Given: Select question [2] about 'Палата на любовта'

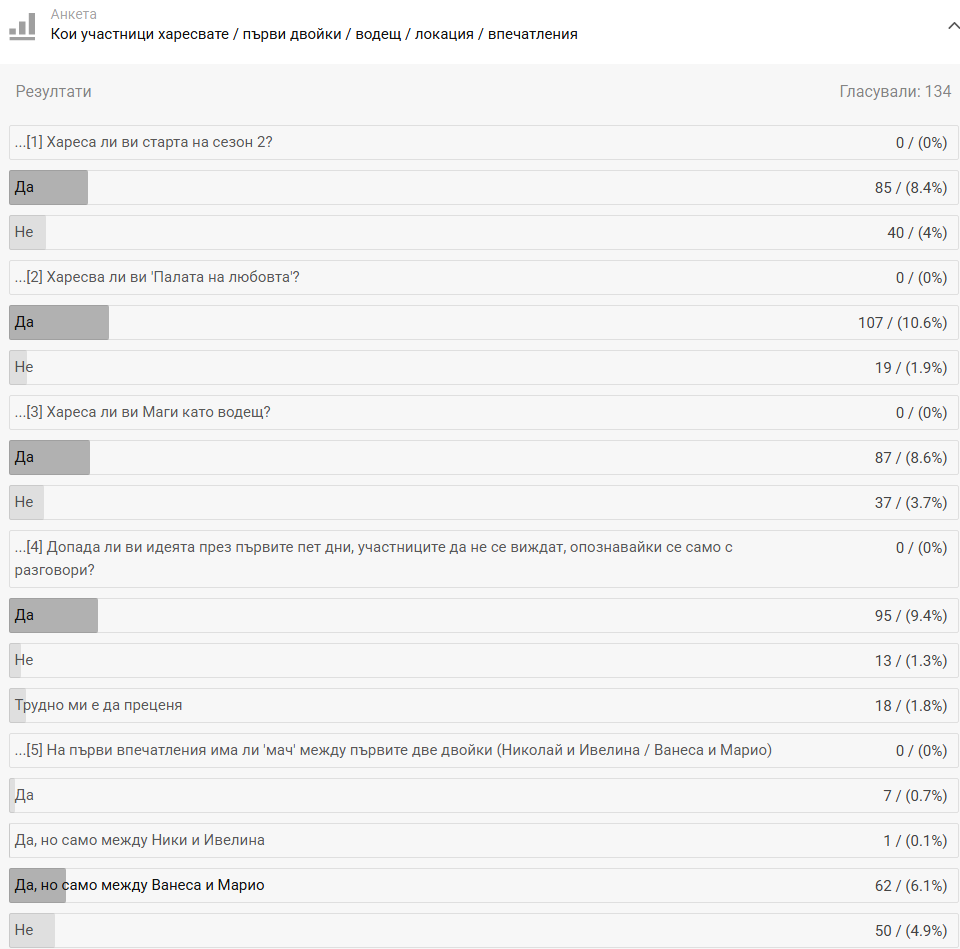Looking at the screenshot, I should click(157, 277).
